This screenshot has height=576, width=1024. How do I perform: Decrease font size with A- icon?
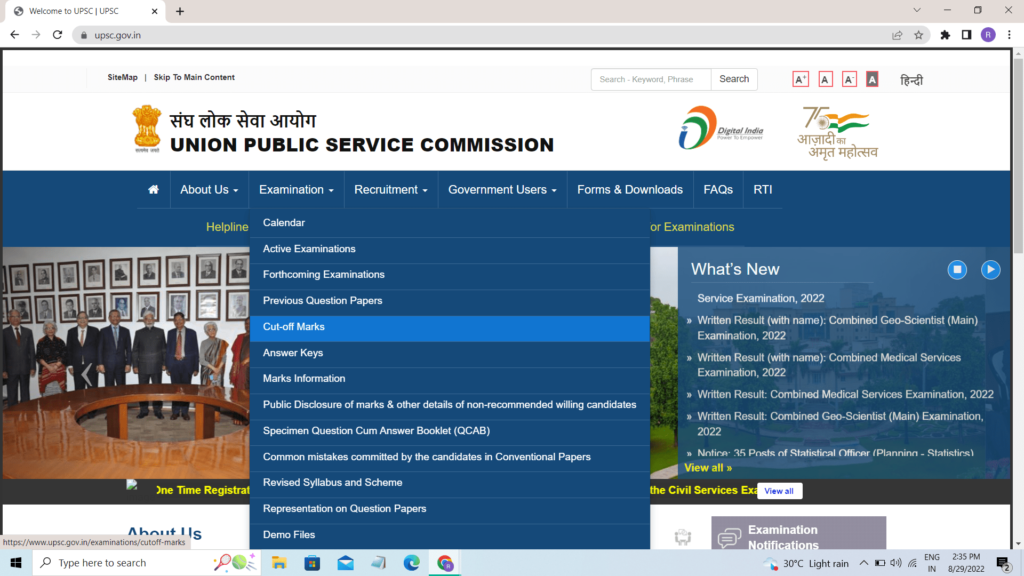(x=849, y=79)
